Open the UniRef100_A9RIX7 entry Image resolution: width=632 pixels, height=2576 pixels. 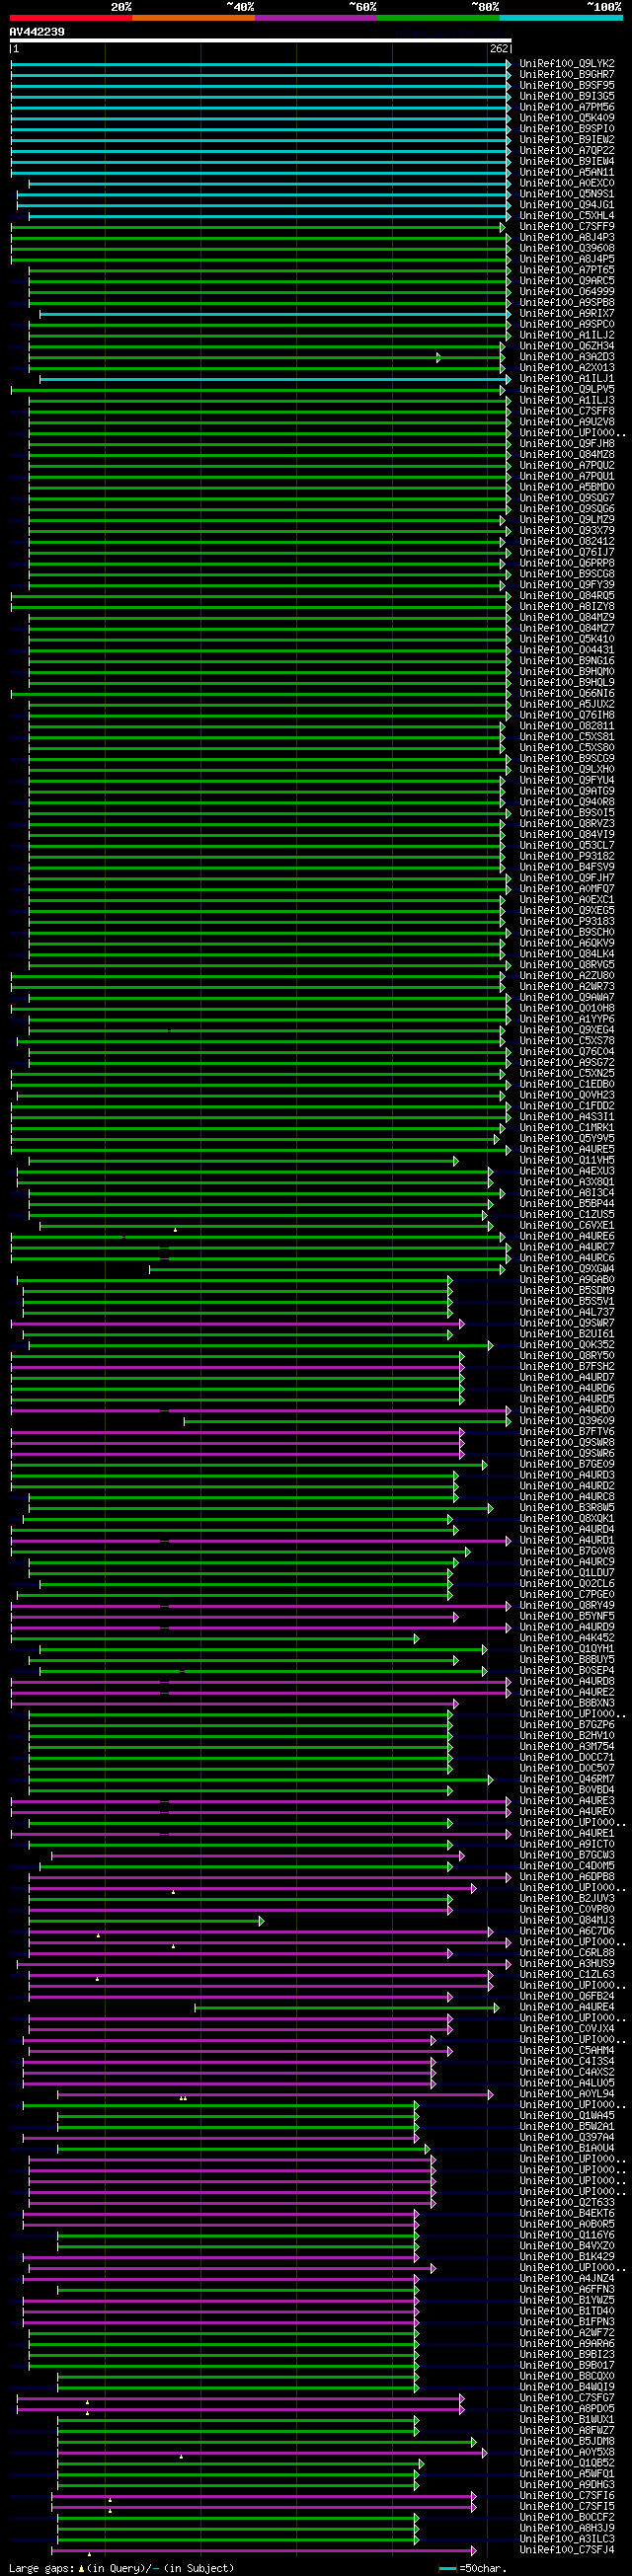point(567,314)
